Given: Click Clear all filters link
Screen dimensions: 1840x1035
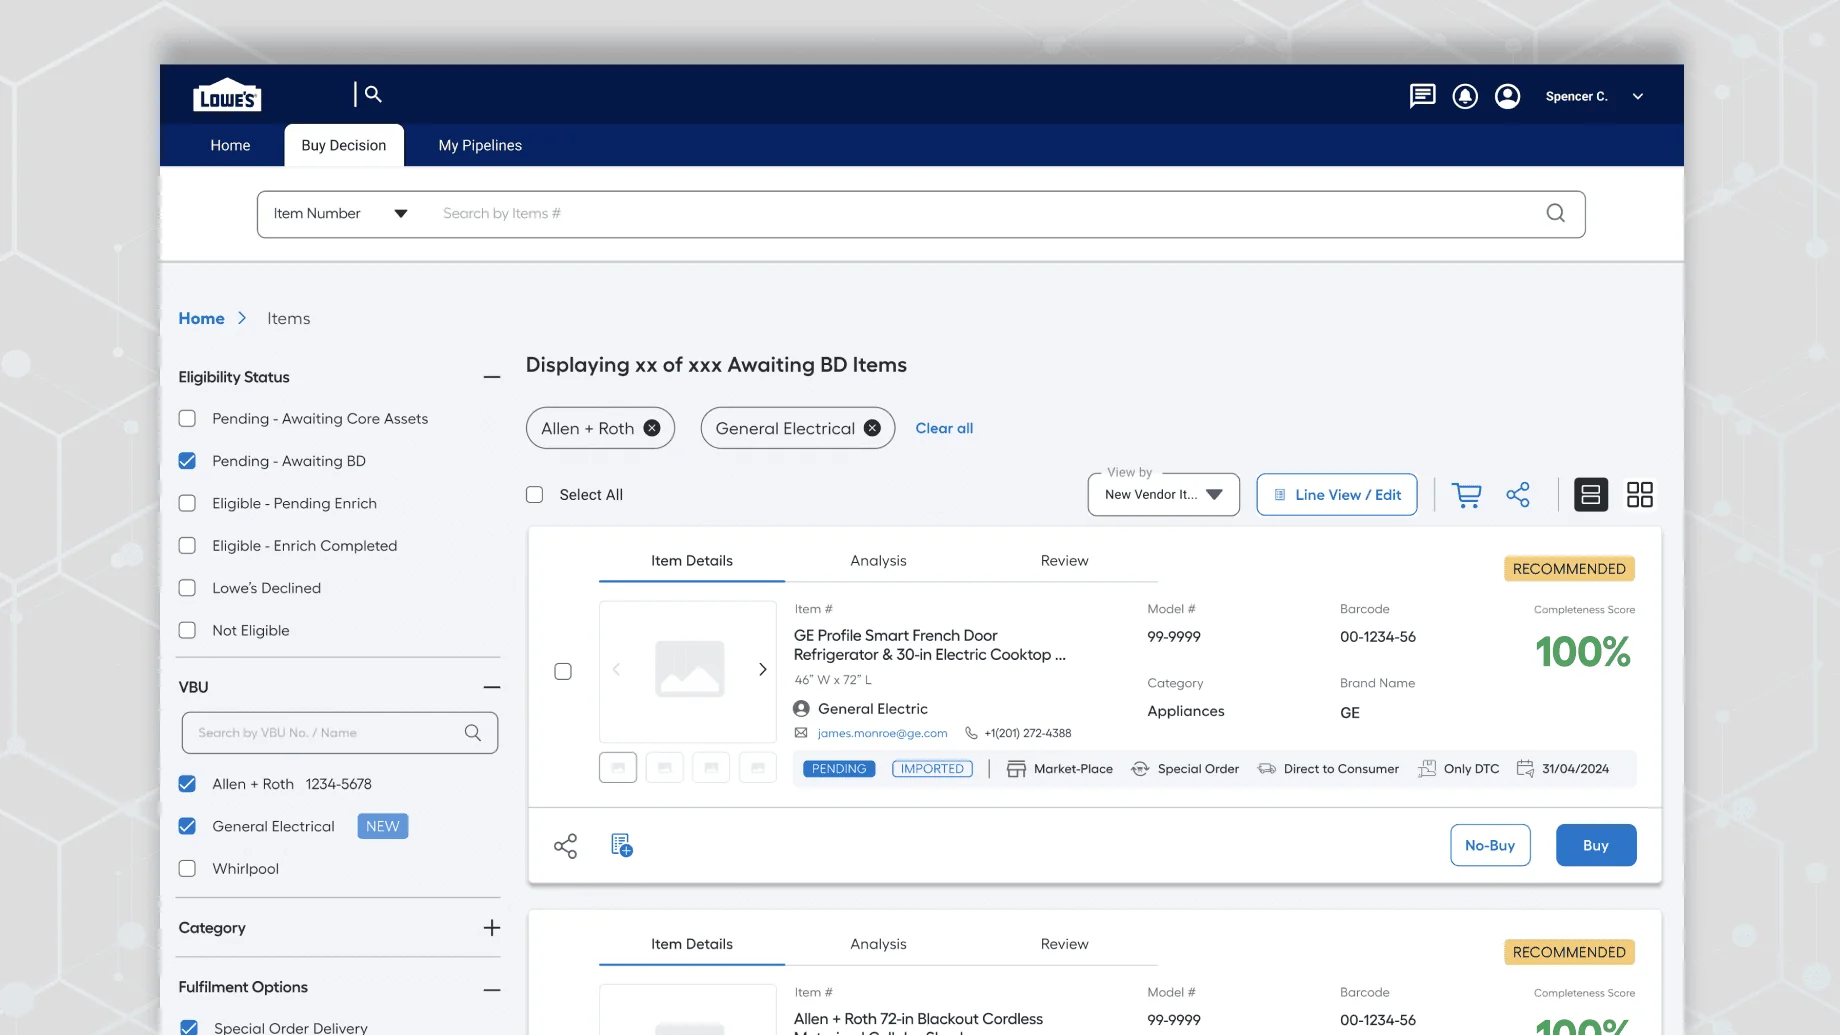Looking at the screenshot, I should (x=944, y=428).
